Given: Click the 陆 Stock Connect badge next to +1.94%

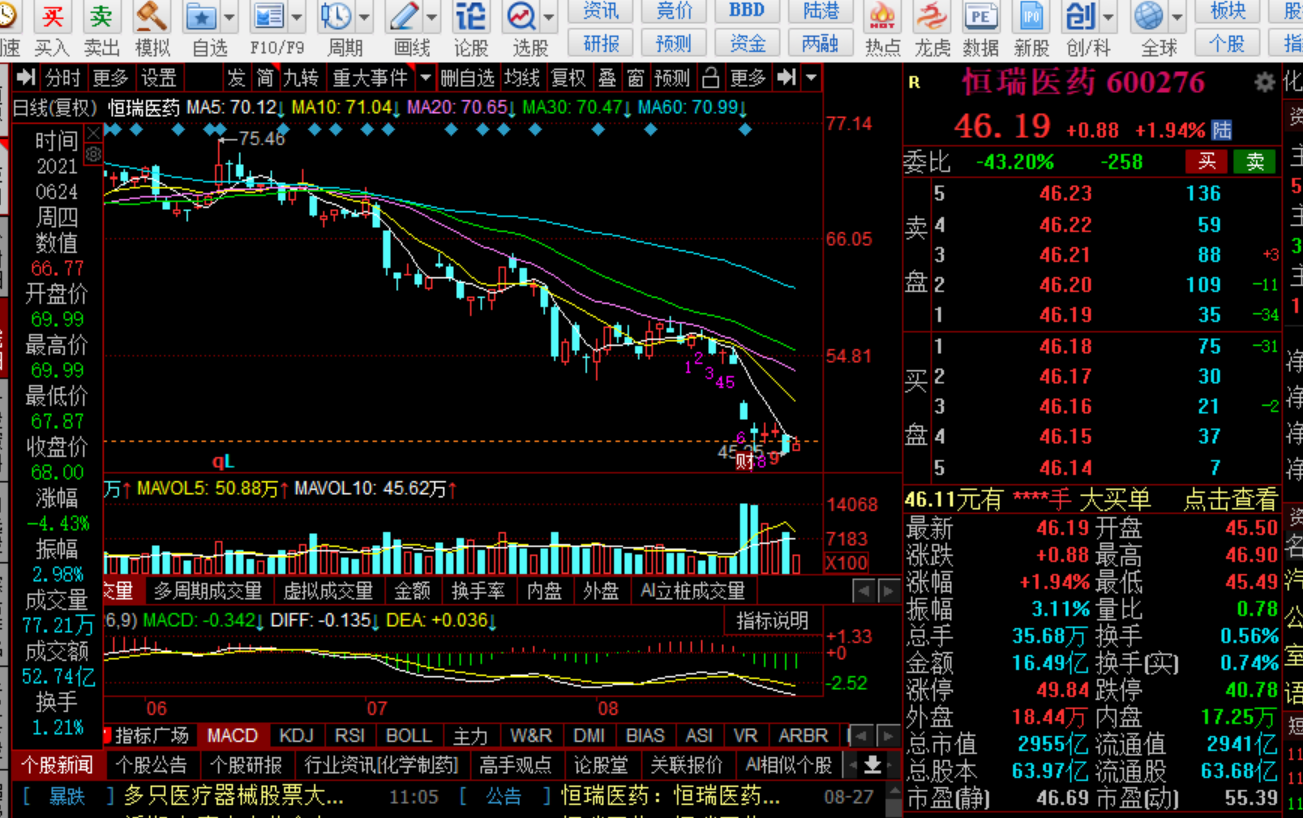Looking at the screenshot, I should tap(1222, 130).
